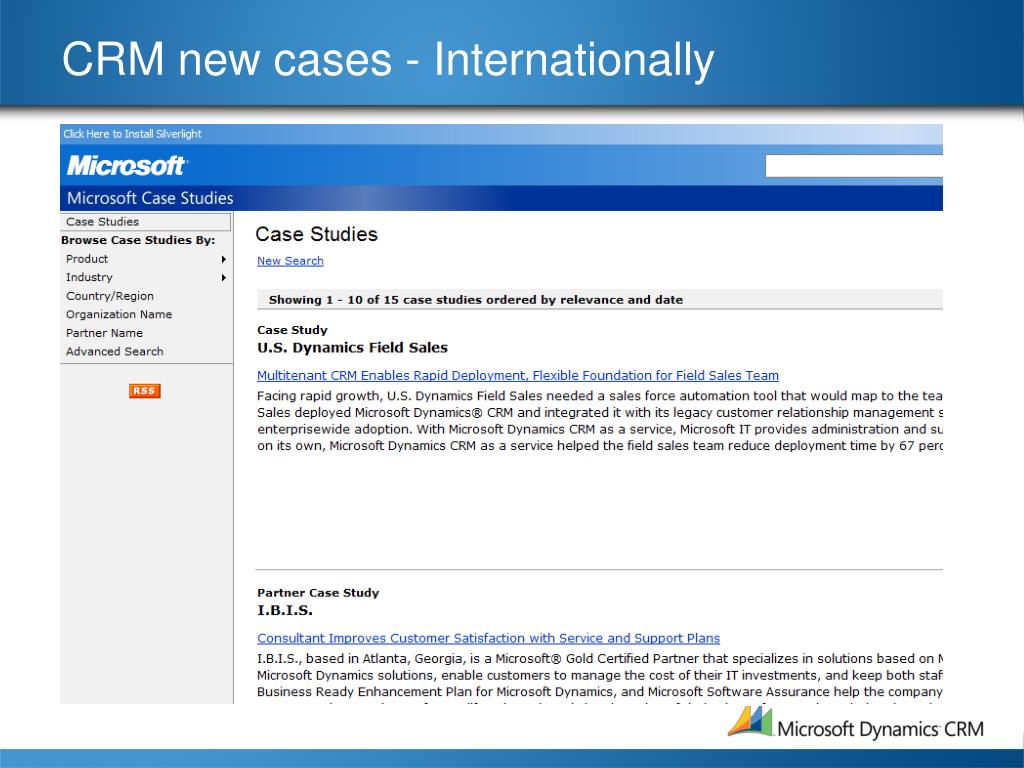
Task: Click the 'I.B.I.S.' organization heading
Action: (x=285, y=611)
